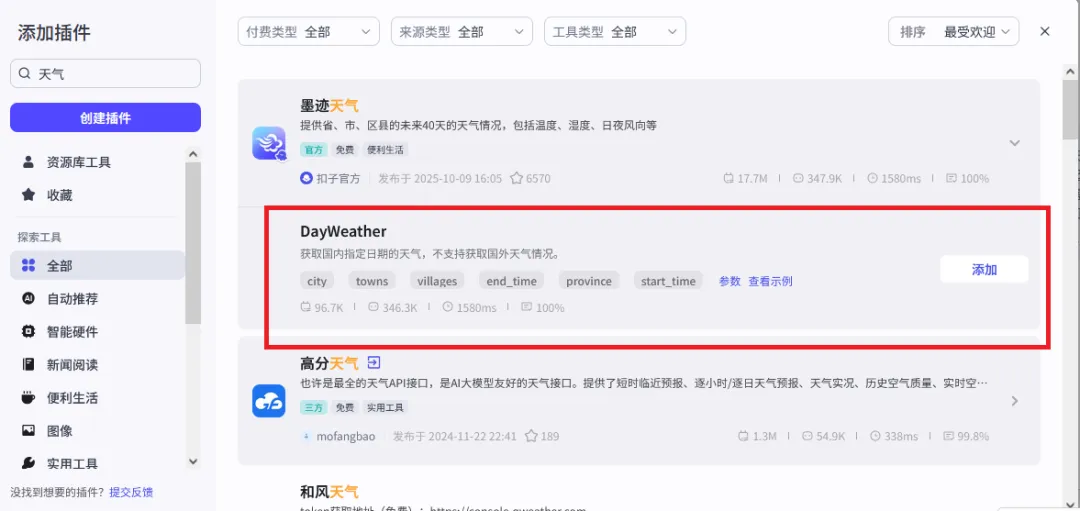Click the 自动推荐 AI icon
Image resolution: width=1080 pixels, height=511 pixels.
click(28, 299)
